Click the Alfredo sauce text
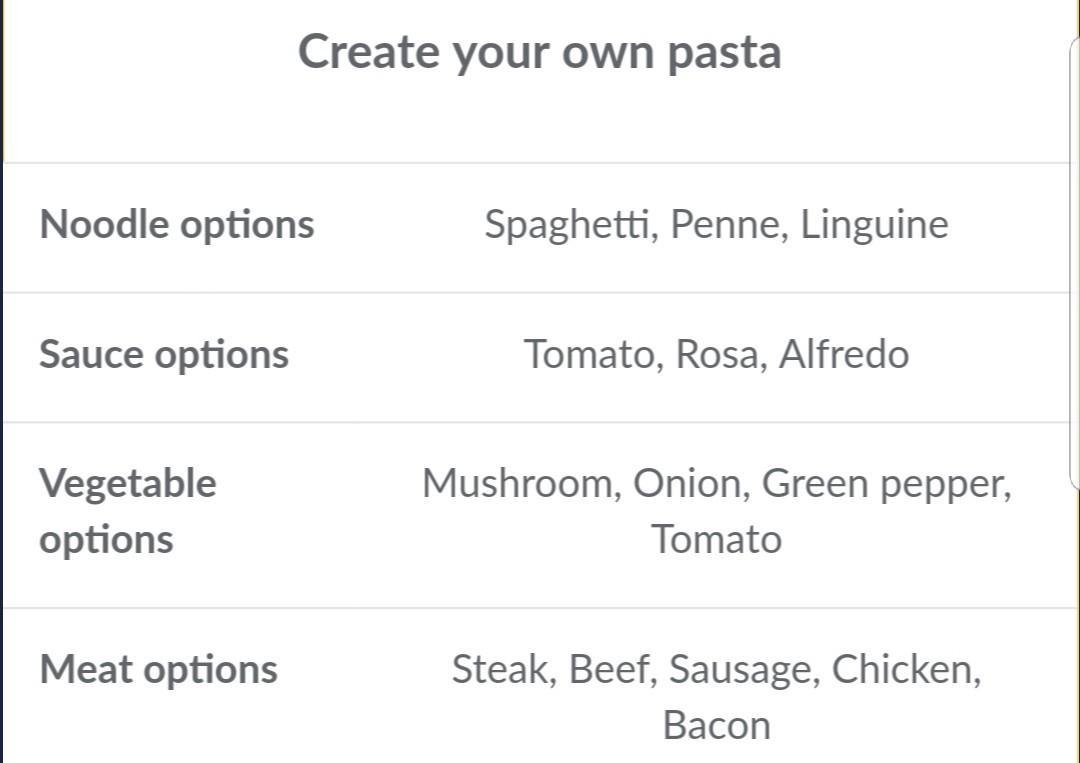 pyautogui.click(x=844, y=355)
